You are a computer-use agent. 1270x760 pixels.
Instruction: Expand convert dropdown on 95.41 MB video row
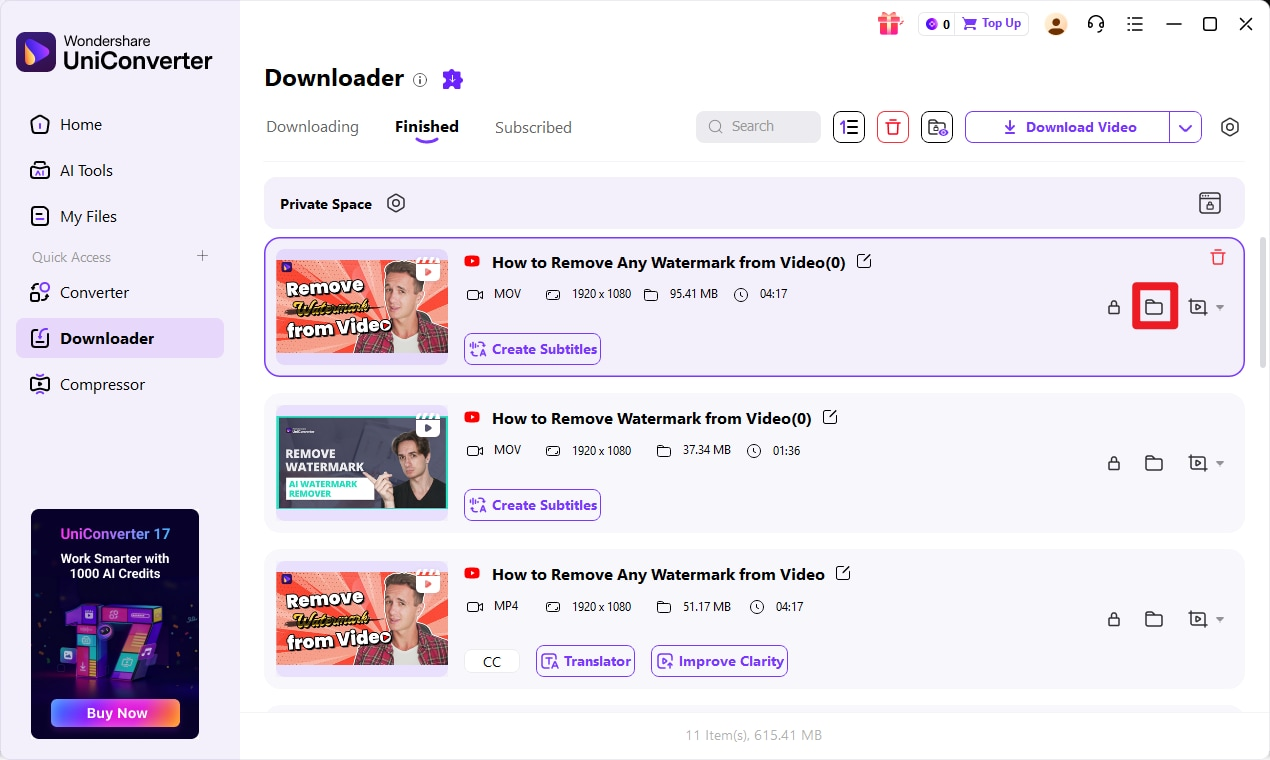pyautogui.click(x=1220, y=308)
